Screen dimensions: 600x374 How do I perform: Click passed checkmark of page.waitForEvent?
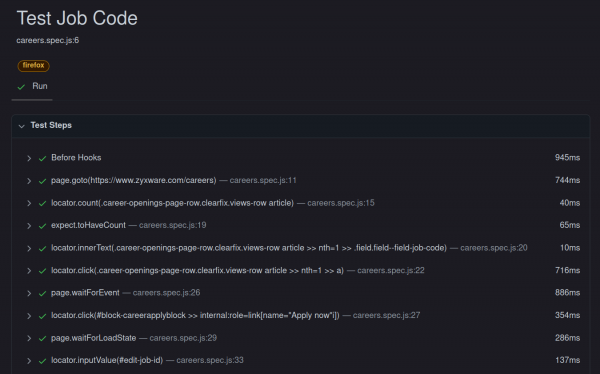[42, 293]
